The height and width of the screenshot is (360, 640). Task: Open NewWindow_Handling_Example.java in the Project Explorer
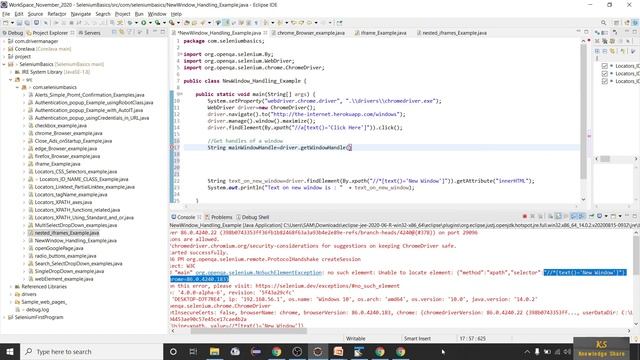point(76,240)
